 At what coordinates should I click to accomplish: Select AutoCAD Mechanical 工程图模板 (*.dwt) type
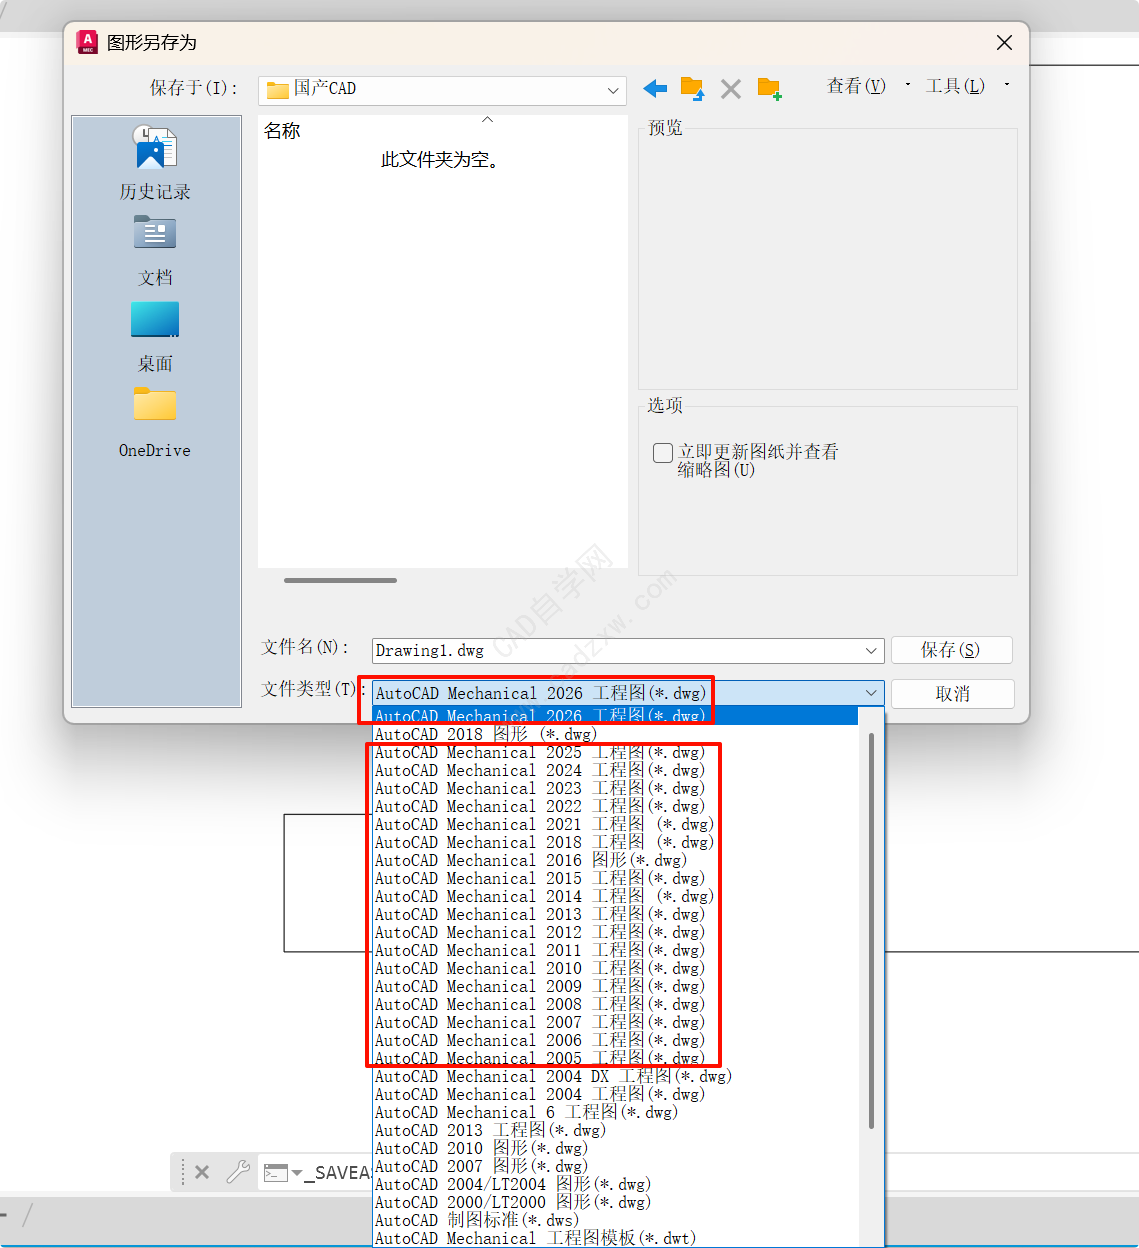tap(615, 1238)
